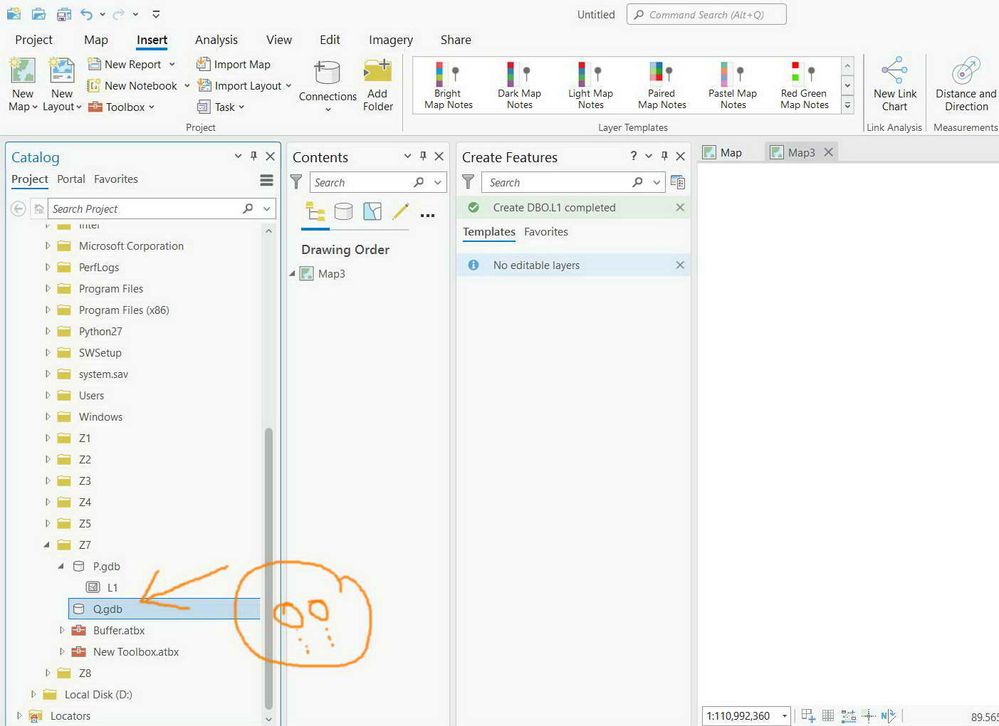Switch Contents to List By Drawing Order
Image resolution: width=999 pixels, height=726 pixels.
tap(315, 211)
